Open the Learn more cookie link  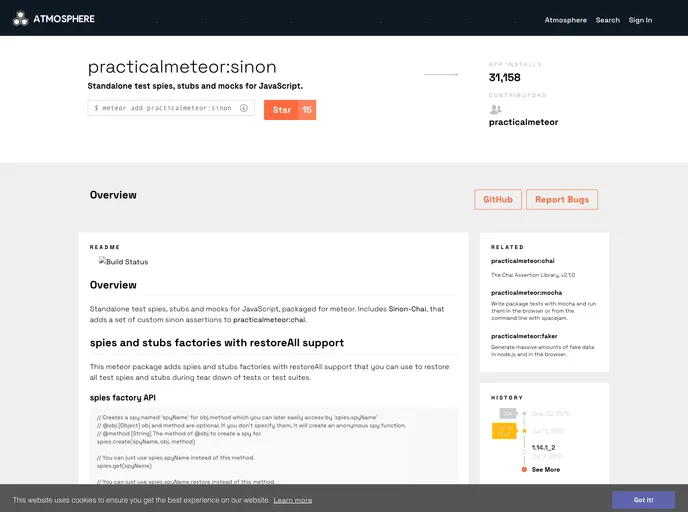click(x=293, y=500)
